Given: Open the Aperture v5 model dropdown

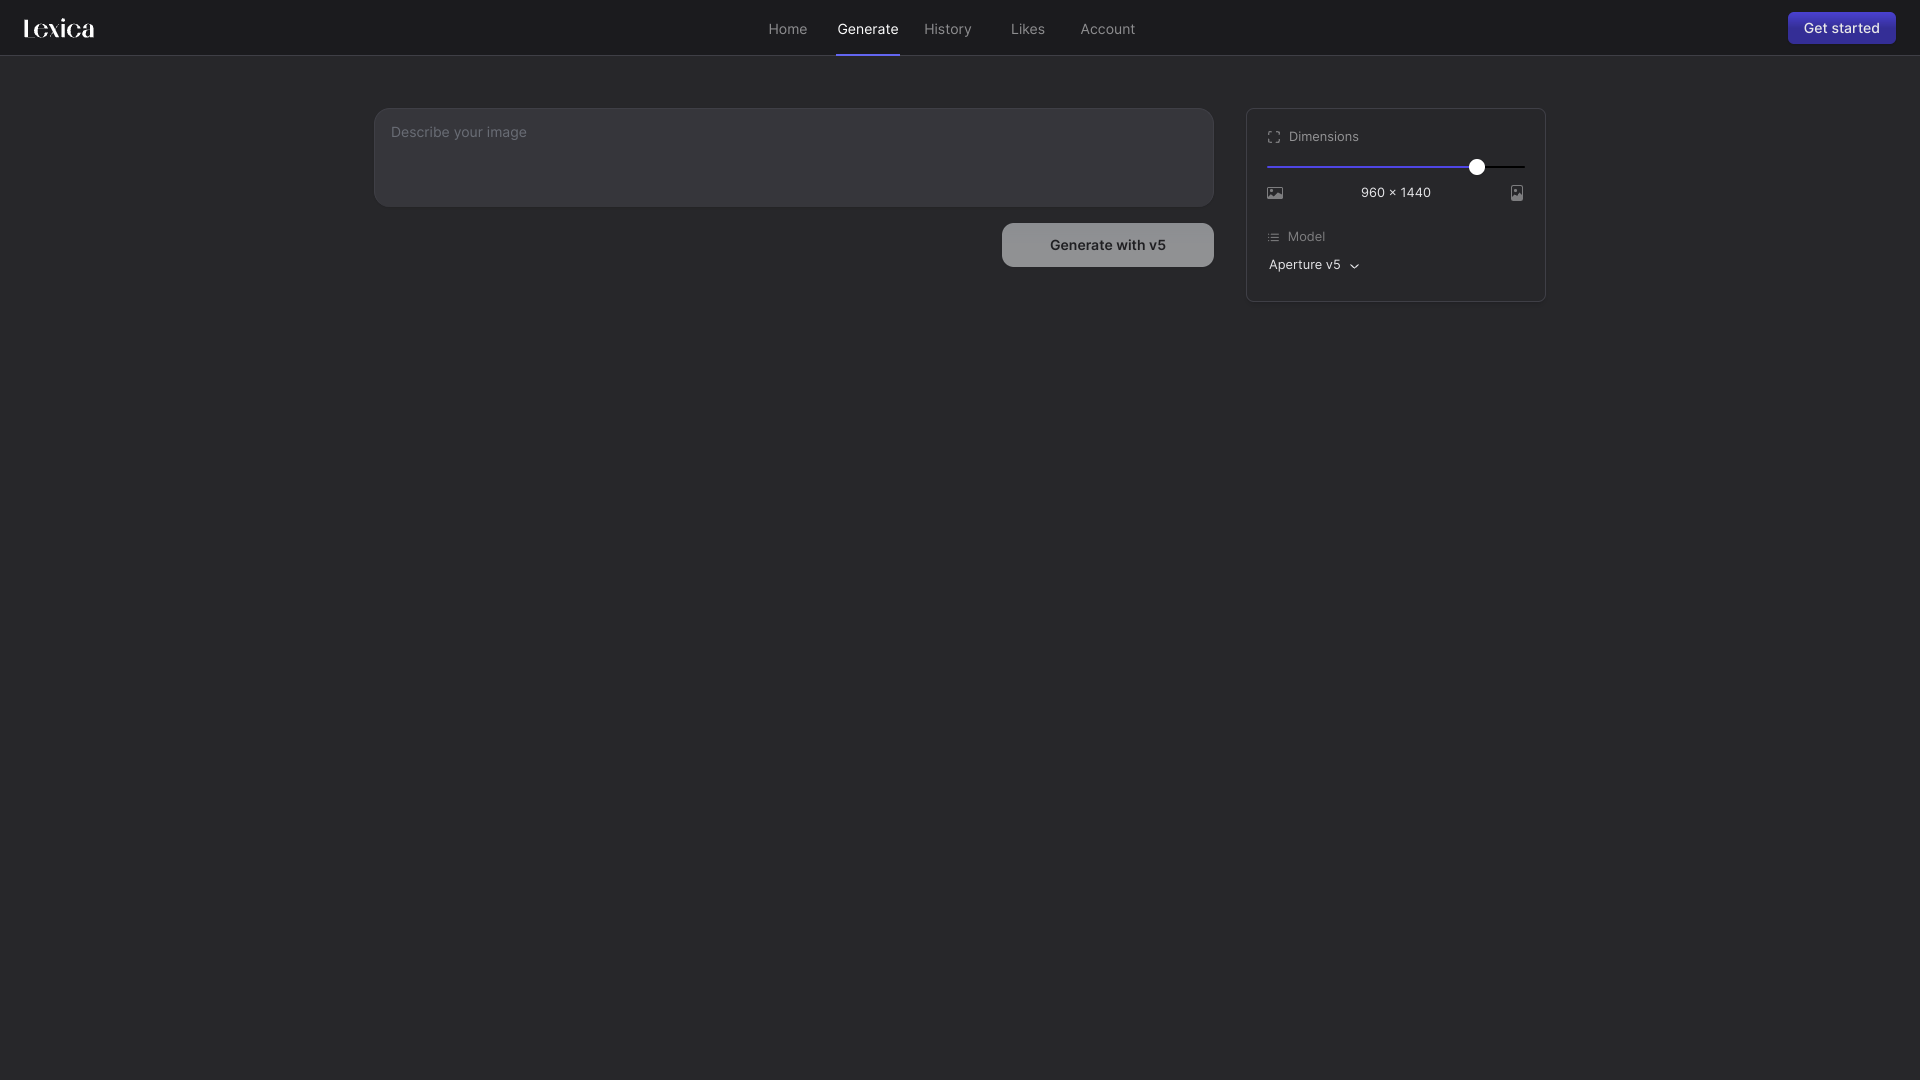Looking at the screenshot, I should (1313, 265).
